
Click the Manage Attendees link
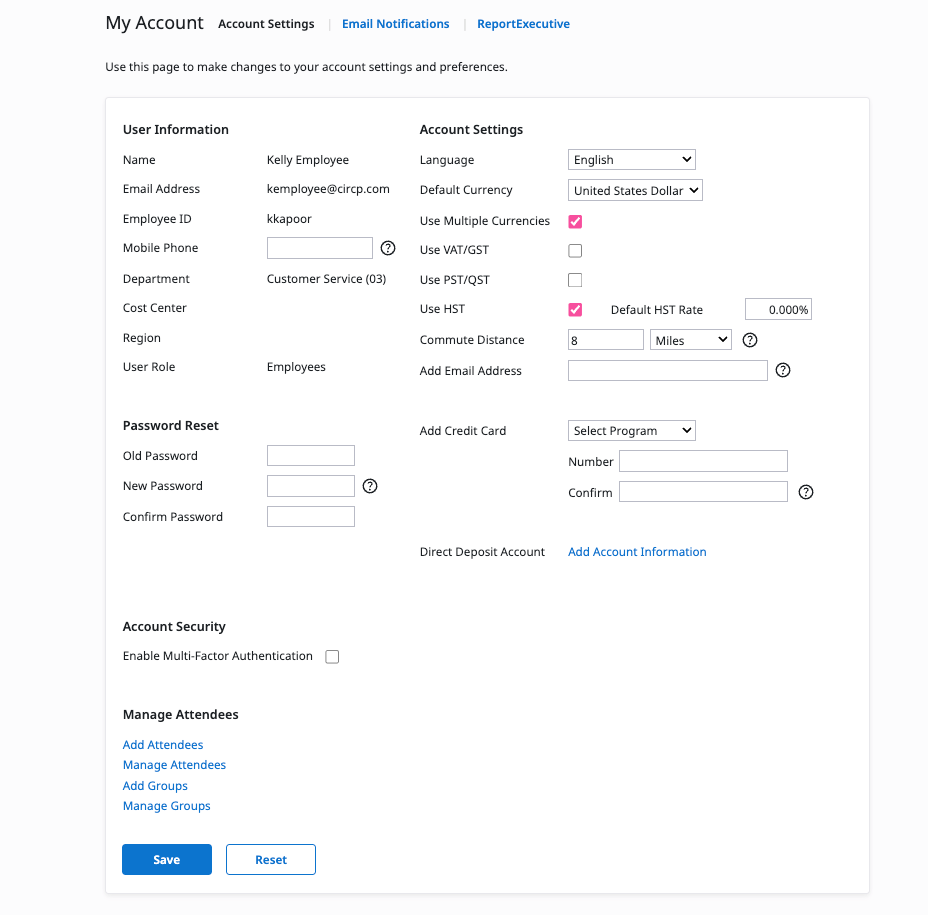(x=174, y=765)
